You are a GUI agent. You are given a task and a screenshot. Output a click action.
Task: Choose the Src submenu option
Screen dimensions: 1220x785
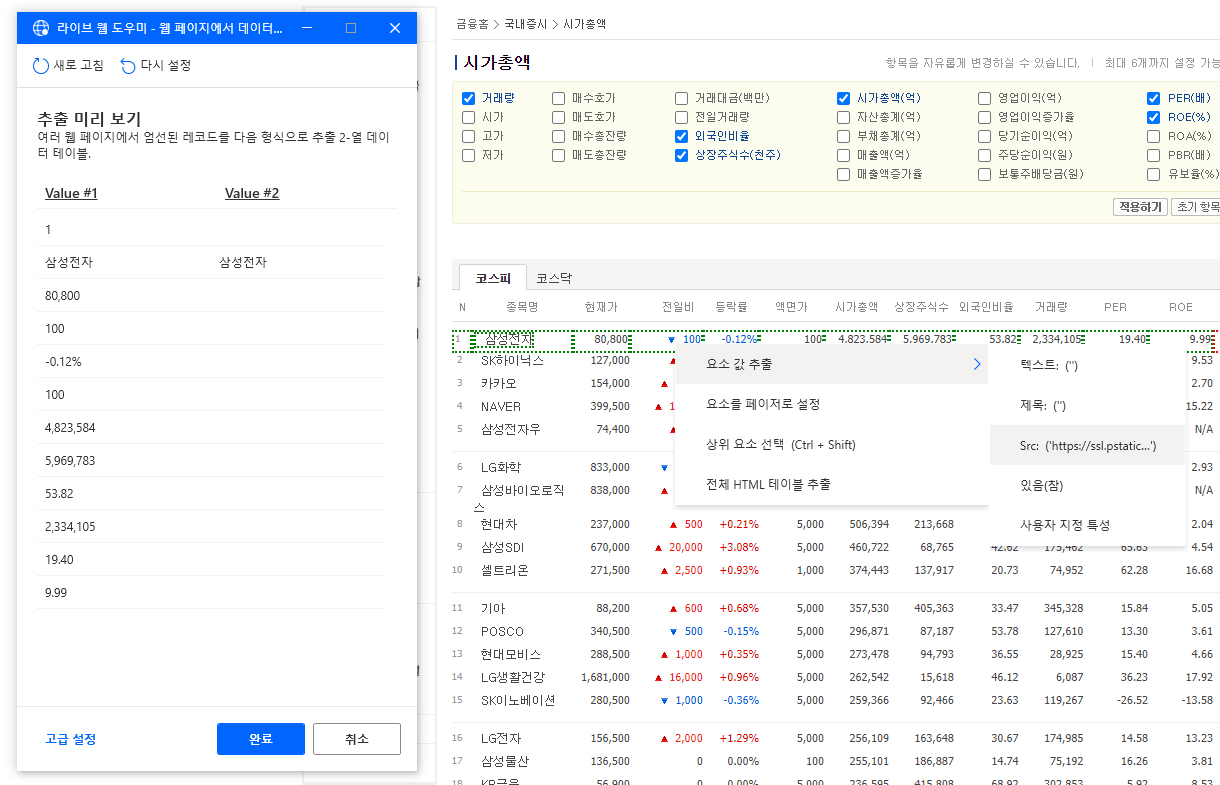(x=1087, y=446)
